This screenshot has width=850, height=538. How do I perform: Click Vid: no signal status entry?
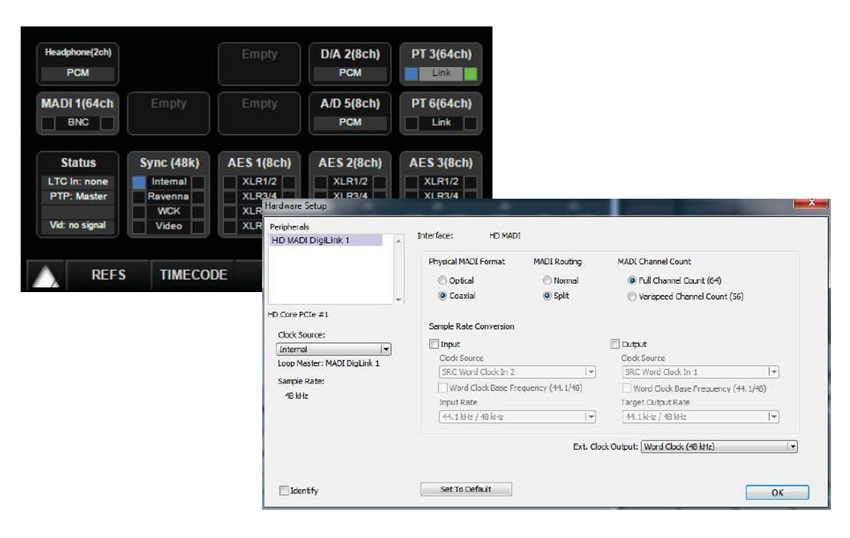[78, 225]
